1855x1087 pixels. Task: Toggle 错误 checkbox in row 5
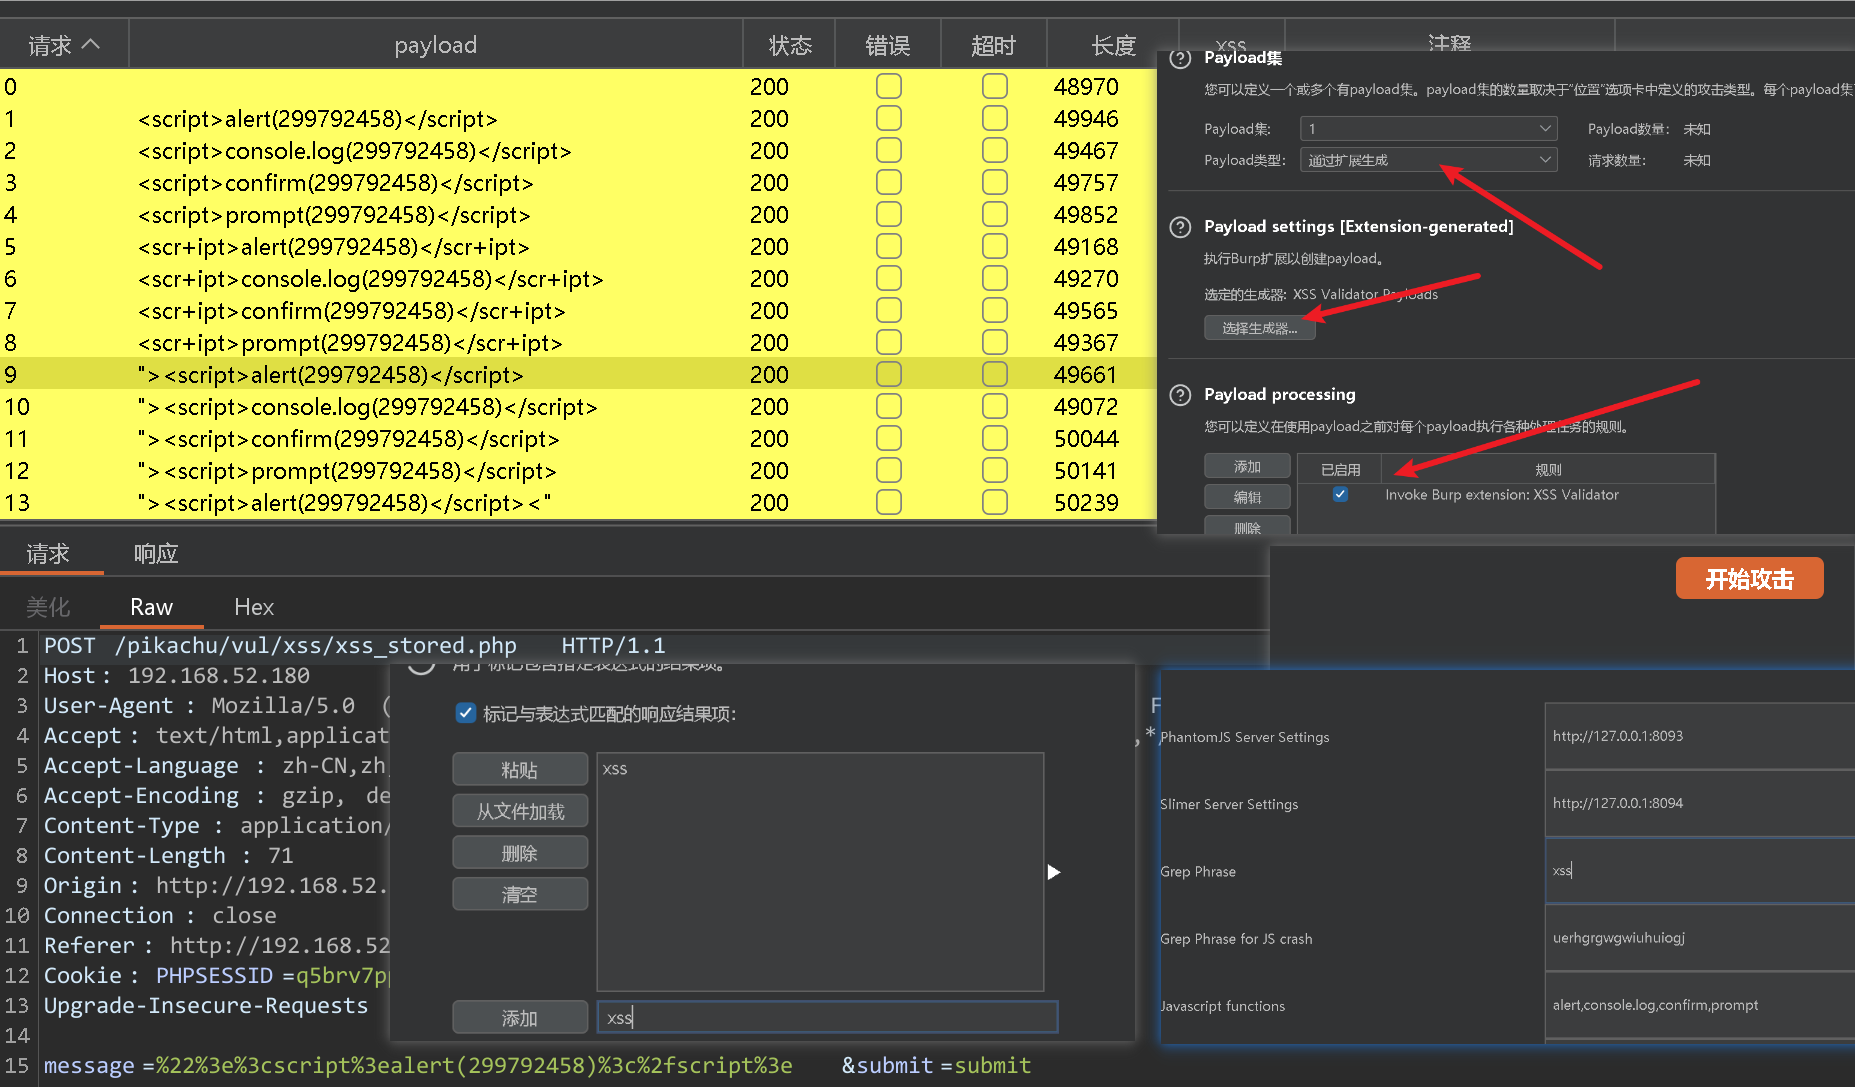pos(889,247)
